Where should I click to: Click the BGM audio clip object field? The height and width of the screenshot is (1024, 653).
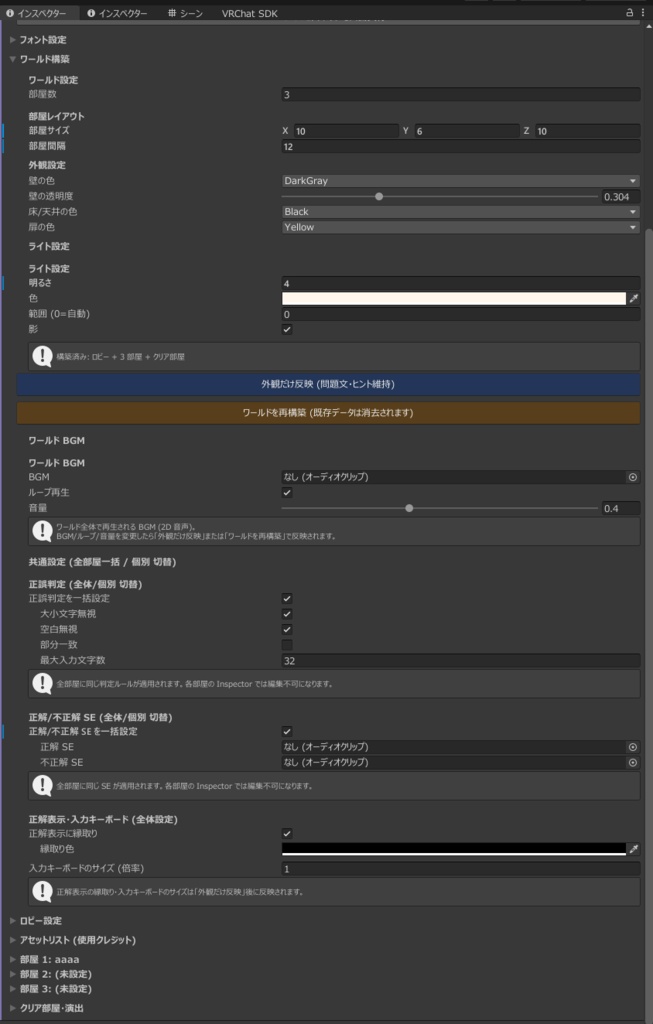(x=454, y=477)
